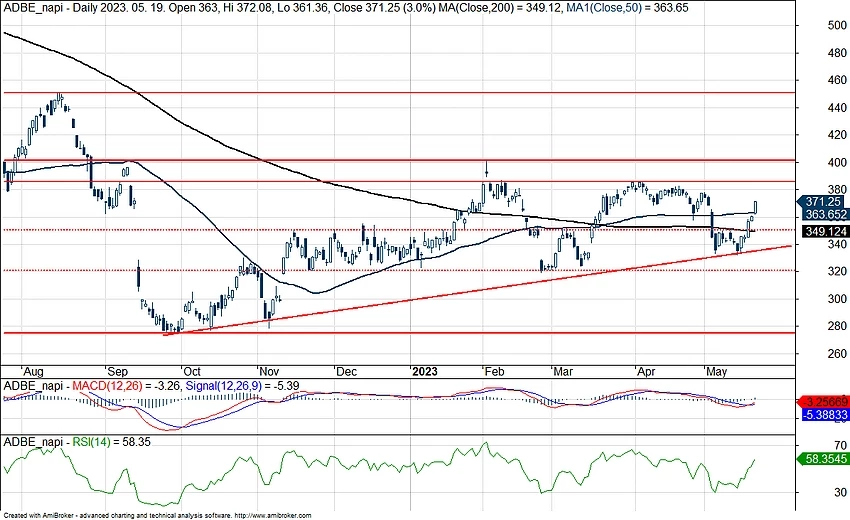Click the 'Feb' month label on time axis
This screenshot has height=520, width=850.
click(x=494, y=371)
